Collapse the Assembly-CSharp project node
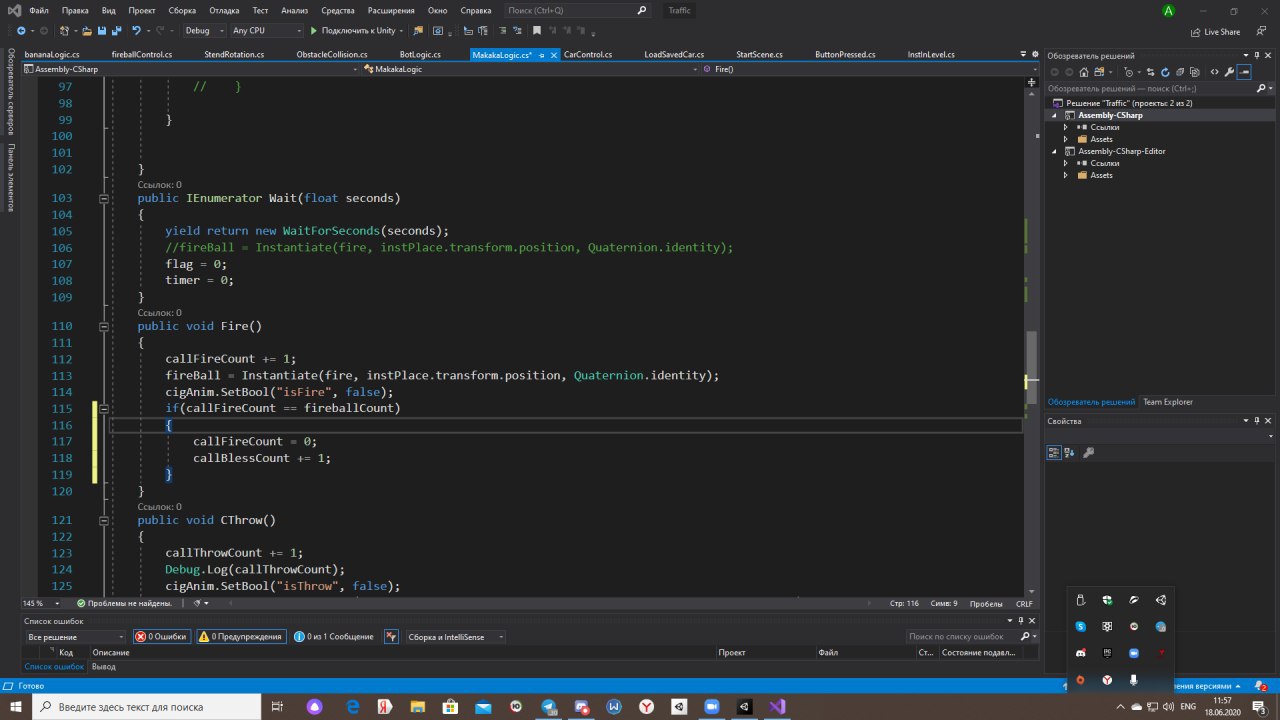Image resolution: width=1280 pixels, height=720 pixels. (x=1054, y=115)
